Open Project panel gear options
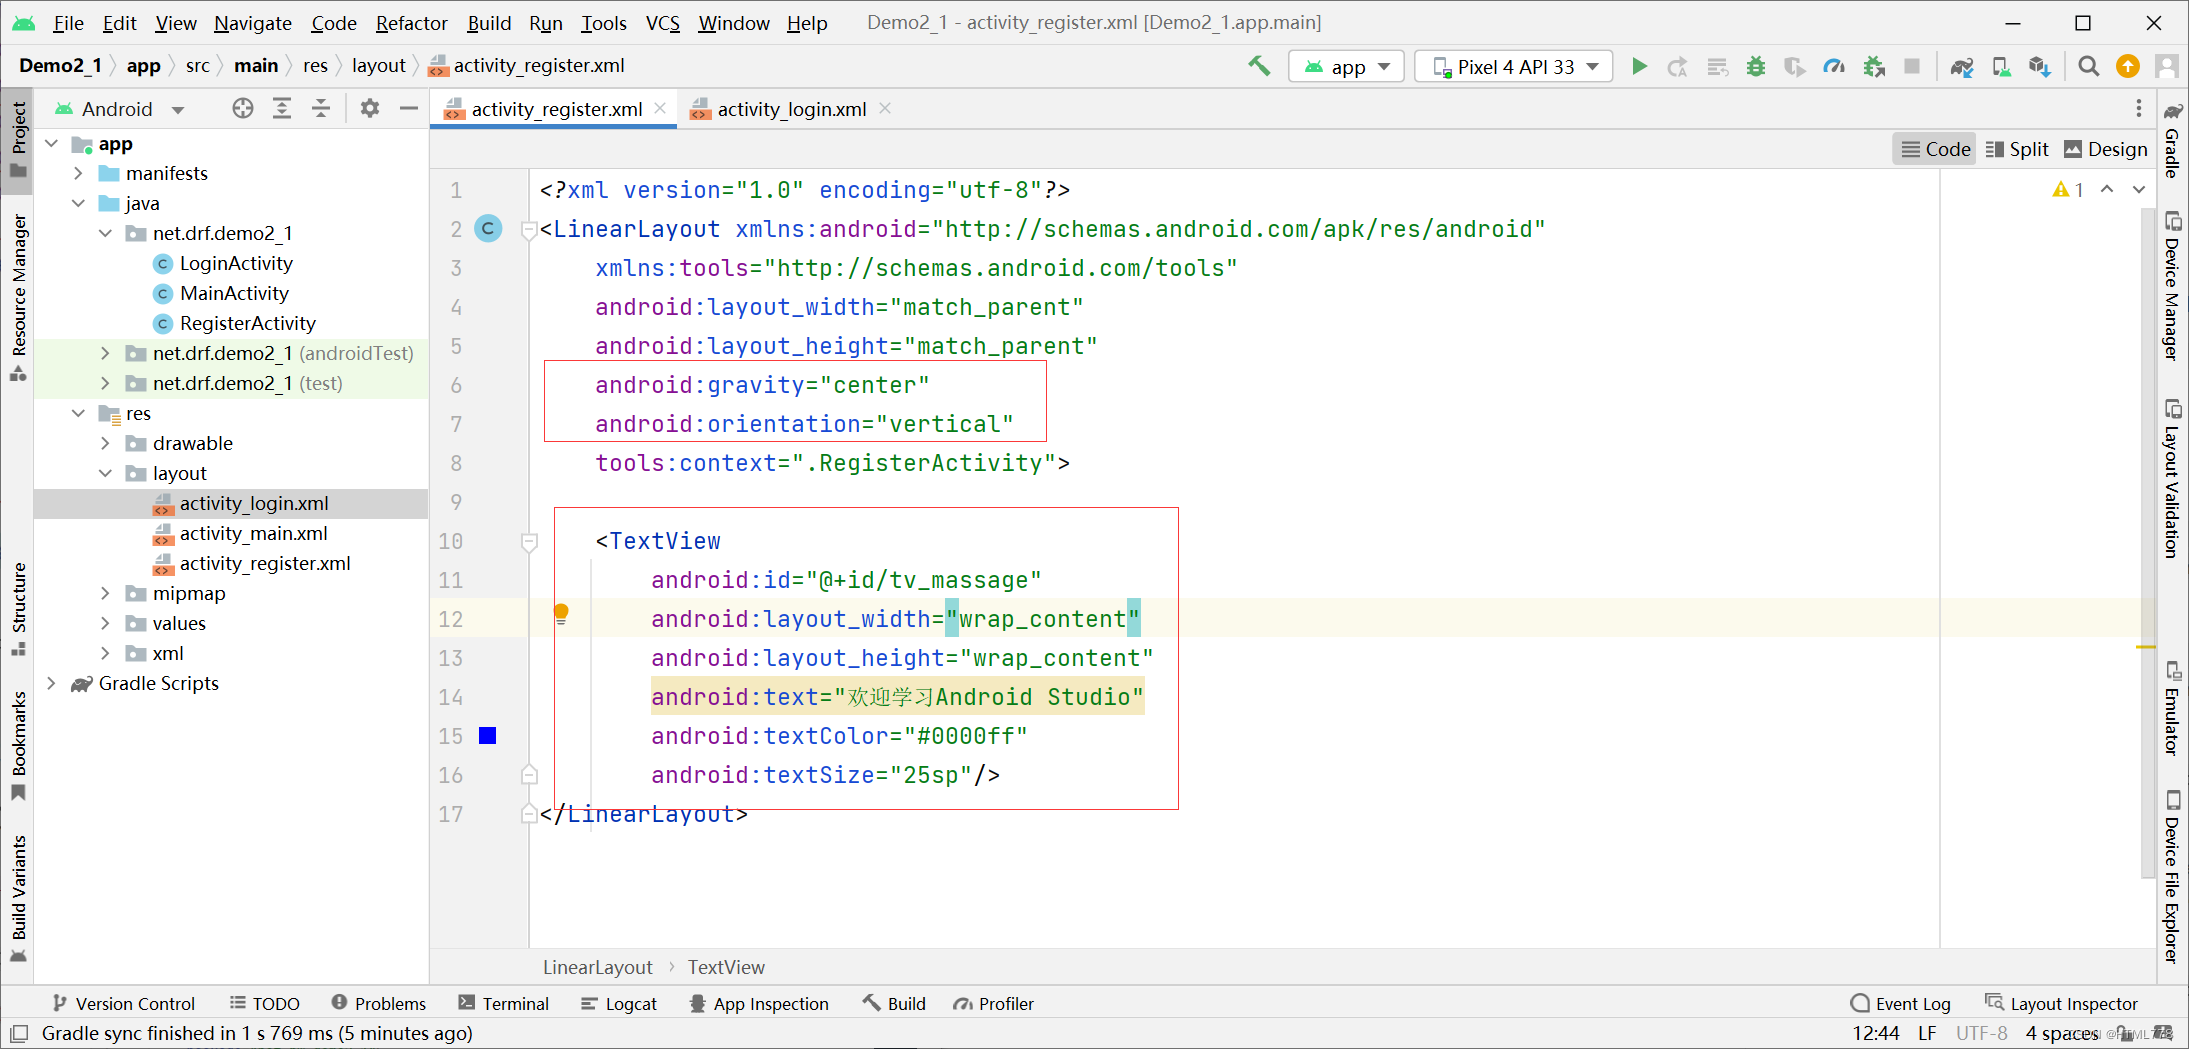This screenshot has width=2189, height=1049. (x=369, y=108)
